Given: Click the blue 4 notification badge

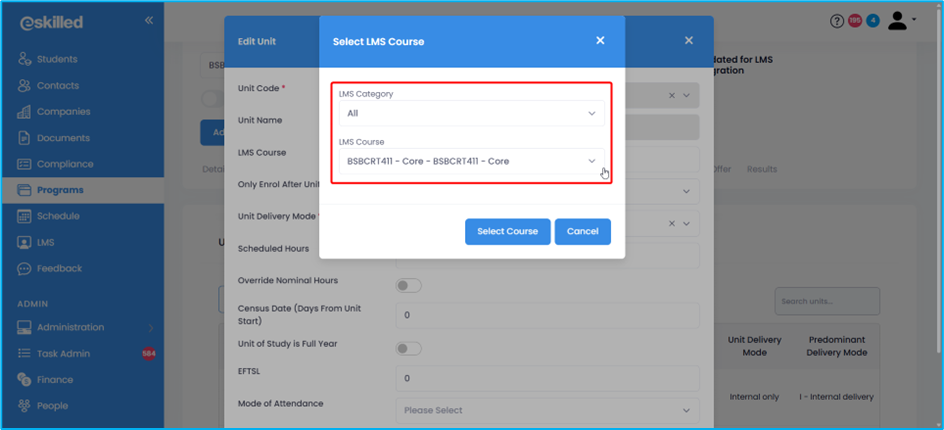Looking at the screenshot, I should (873, 21).
